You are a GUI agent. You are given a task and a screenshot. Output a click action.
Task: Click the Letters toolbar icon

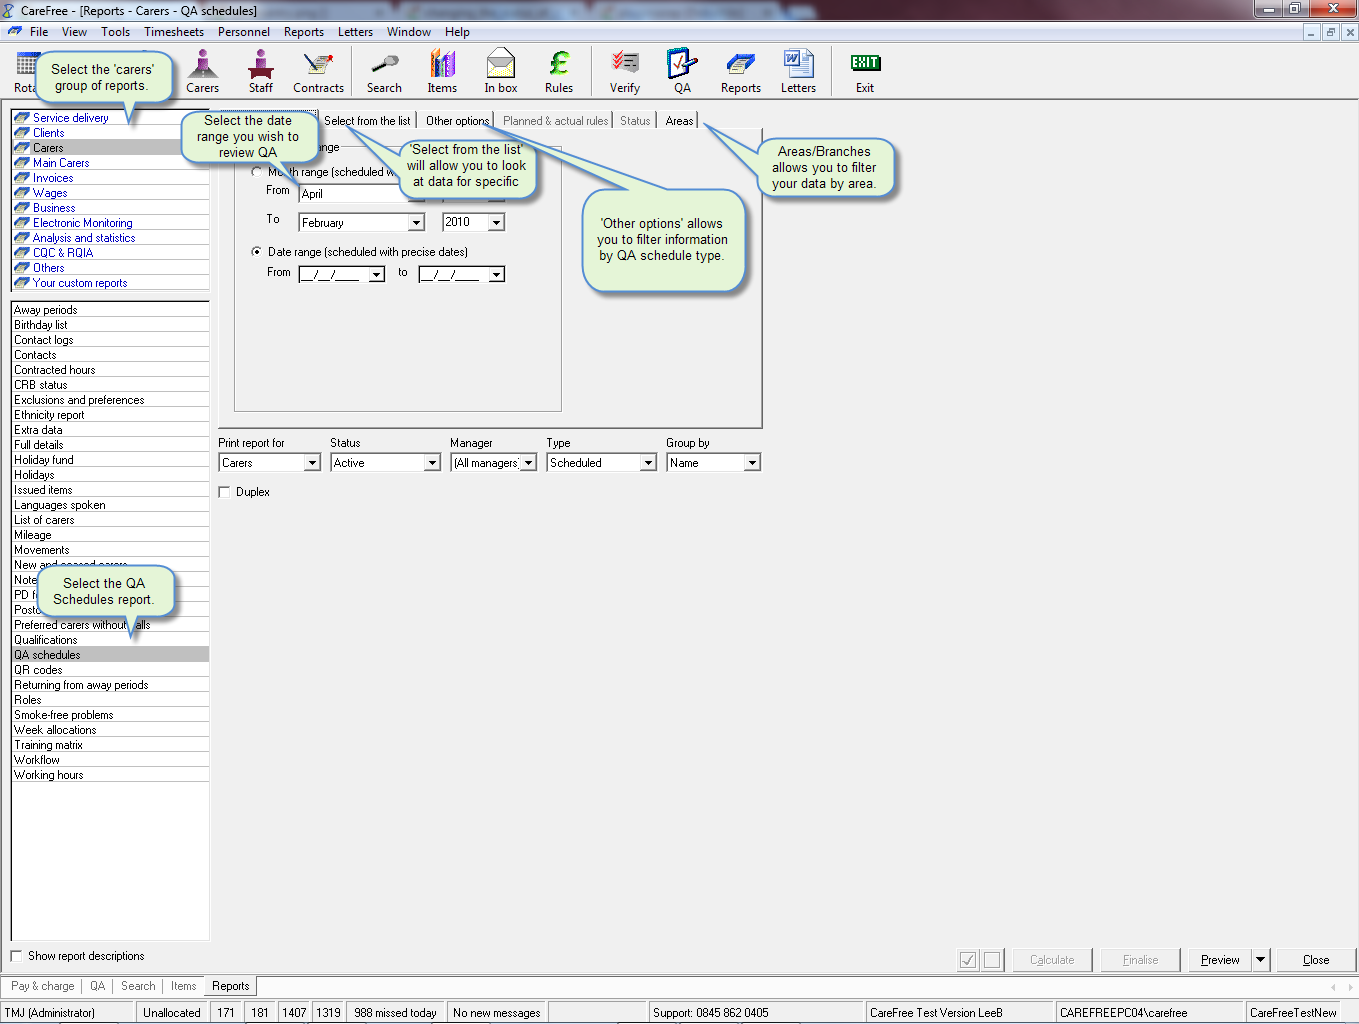798,71
